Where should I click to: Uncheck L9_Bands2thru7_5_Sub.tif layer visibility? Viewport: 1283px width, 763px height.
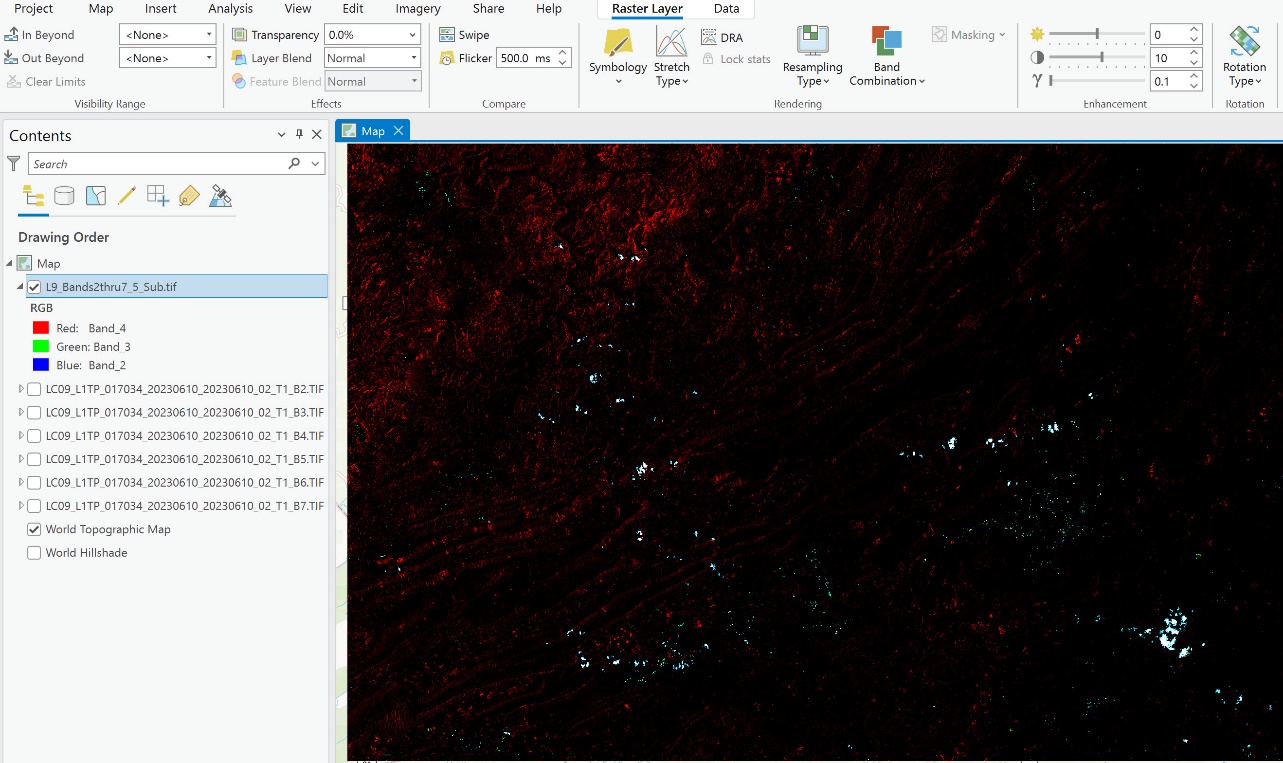point(34,287)
